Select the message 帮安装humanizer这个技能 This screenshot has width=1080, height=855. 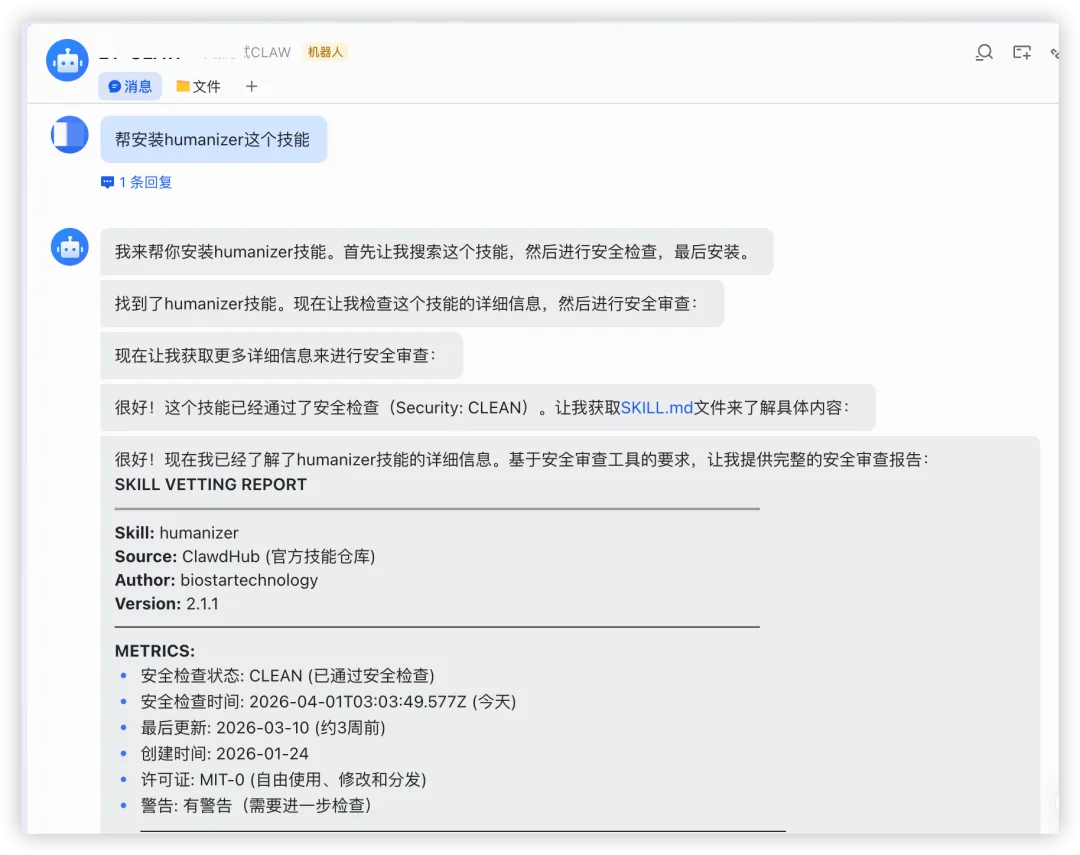(x=214, y=139)
